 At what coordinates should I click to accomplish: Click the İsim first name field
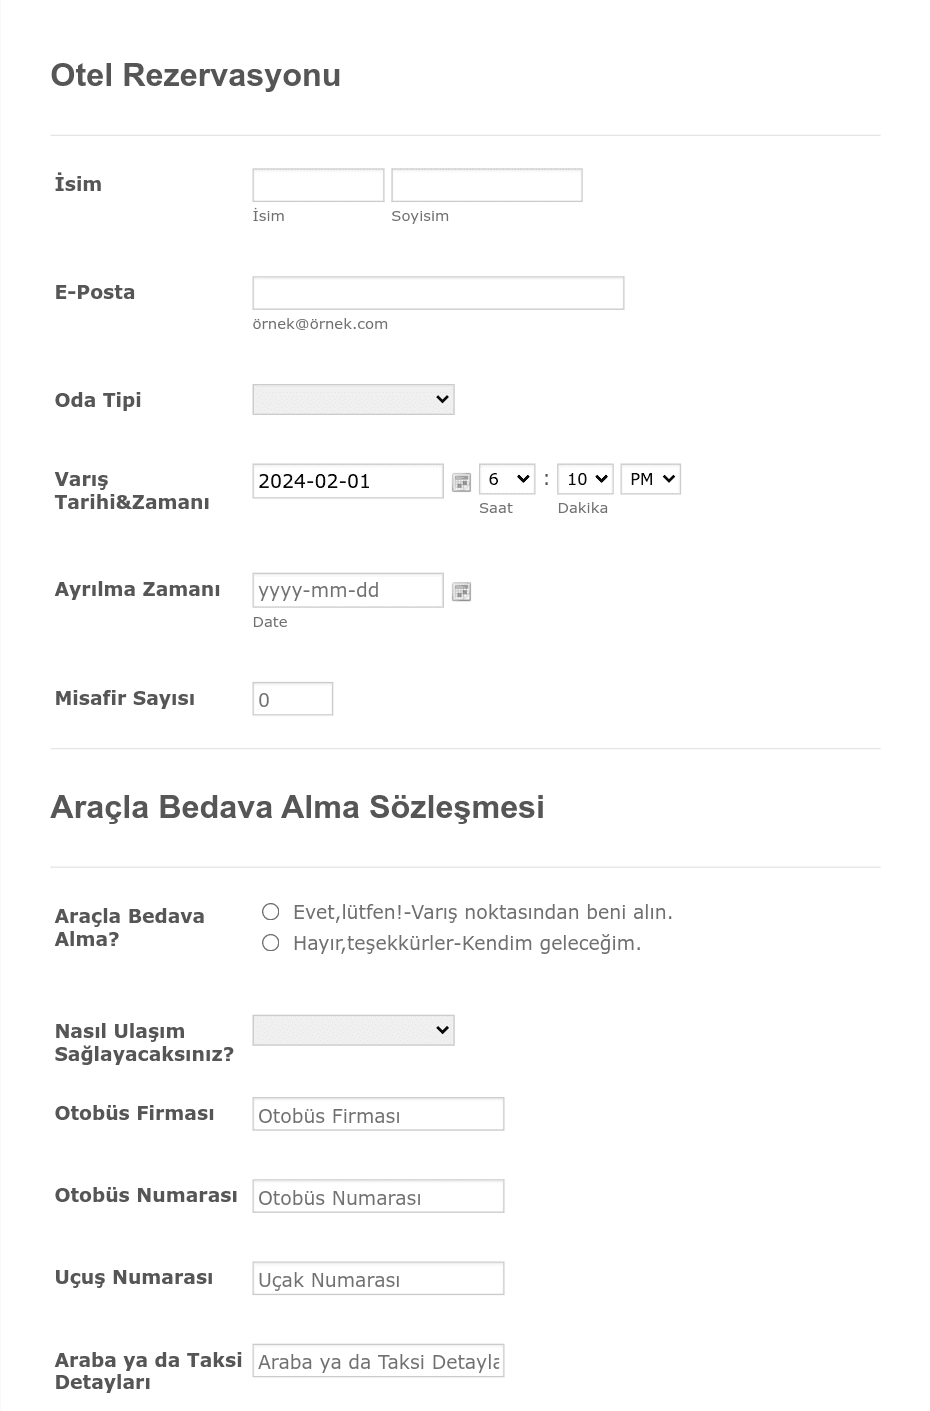tap(318, 185)
